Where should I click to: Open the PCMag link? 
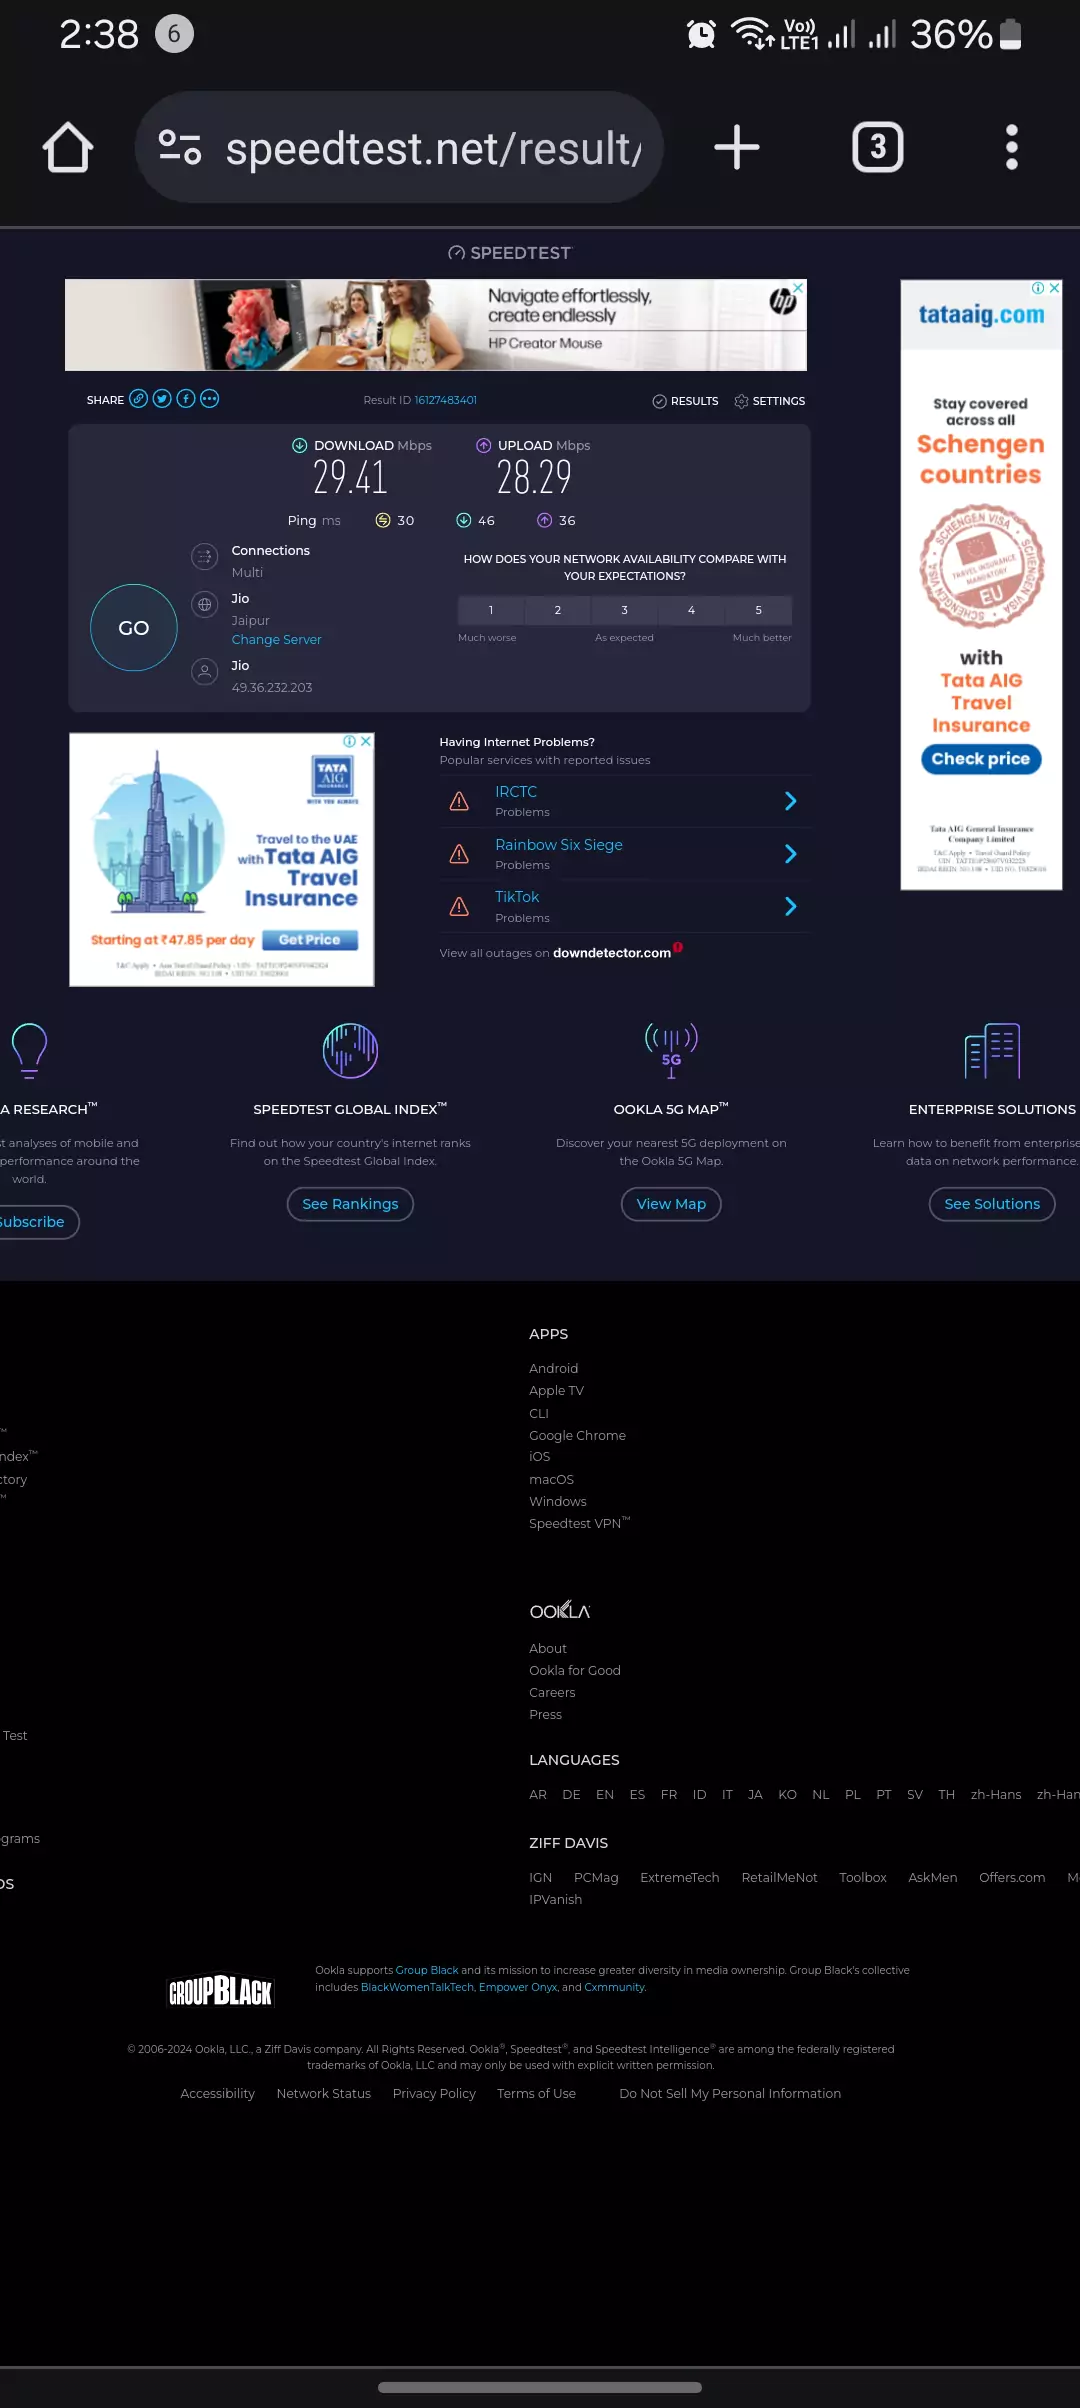[596, 1878]
